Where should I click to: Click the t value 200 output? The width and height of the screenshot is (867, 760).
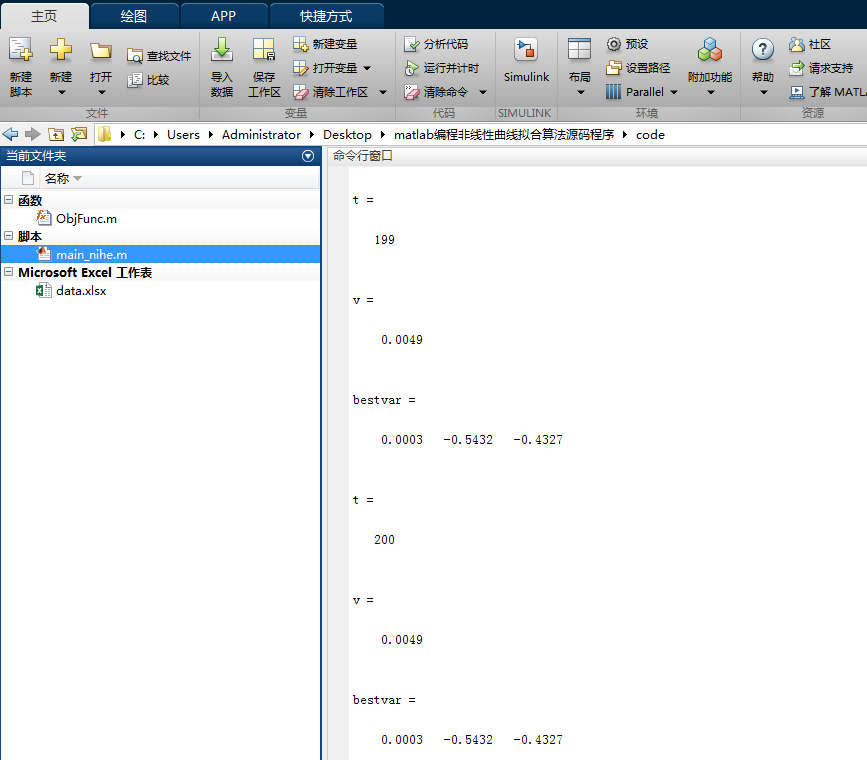pos(384,539)
